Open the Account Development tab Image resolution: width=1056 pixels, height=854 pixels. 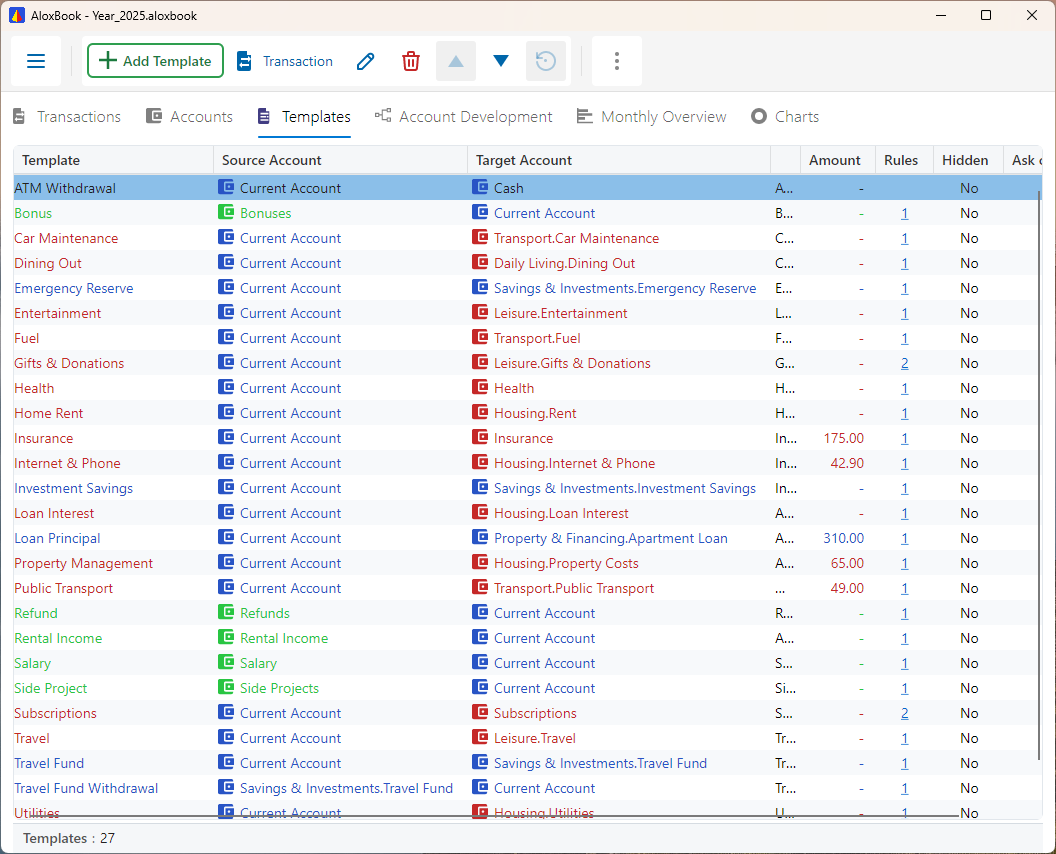click(464, 117)
